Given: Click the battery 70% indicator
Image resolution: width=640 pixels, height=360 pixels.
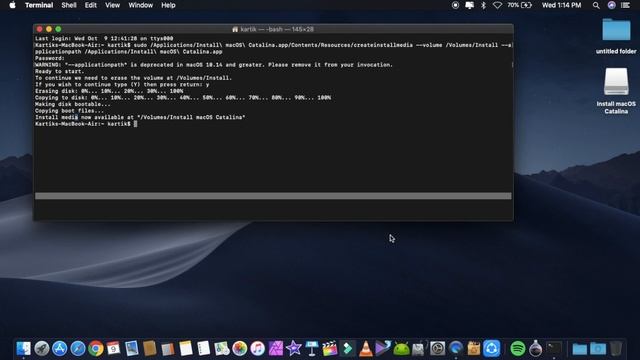Looking at the screenshot, I should click(x=520, y=5).
